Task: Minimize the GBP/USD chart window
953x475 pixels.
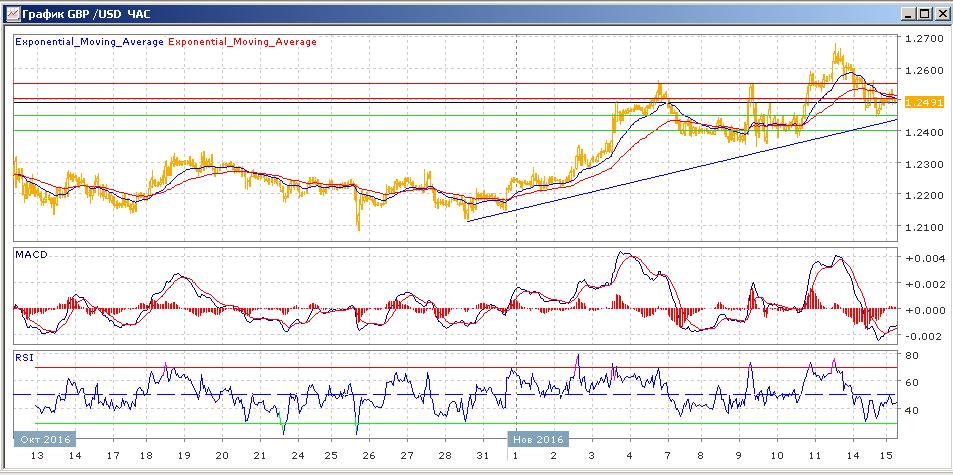Action: (x=909, y=13)
